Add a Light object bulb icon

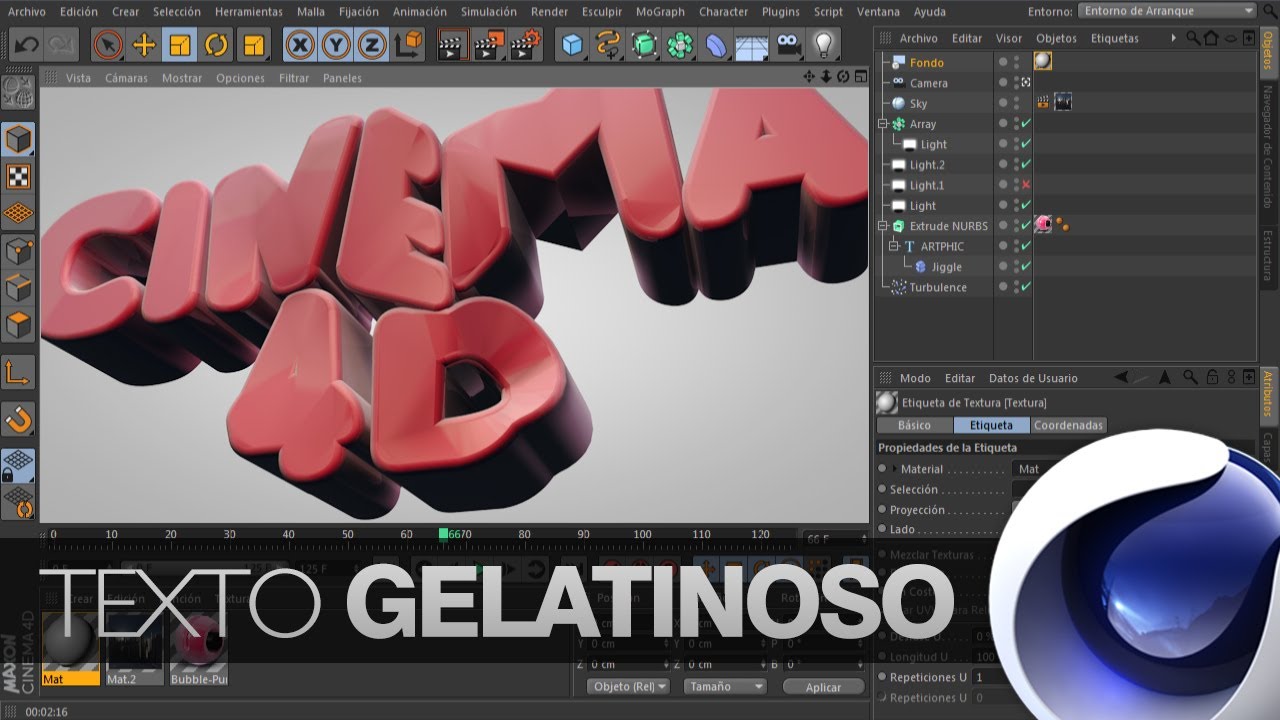tap(823, 45)
